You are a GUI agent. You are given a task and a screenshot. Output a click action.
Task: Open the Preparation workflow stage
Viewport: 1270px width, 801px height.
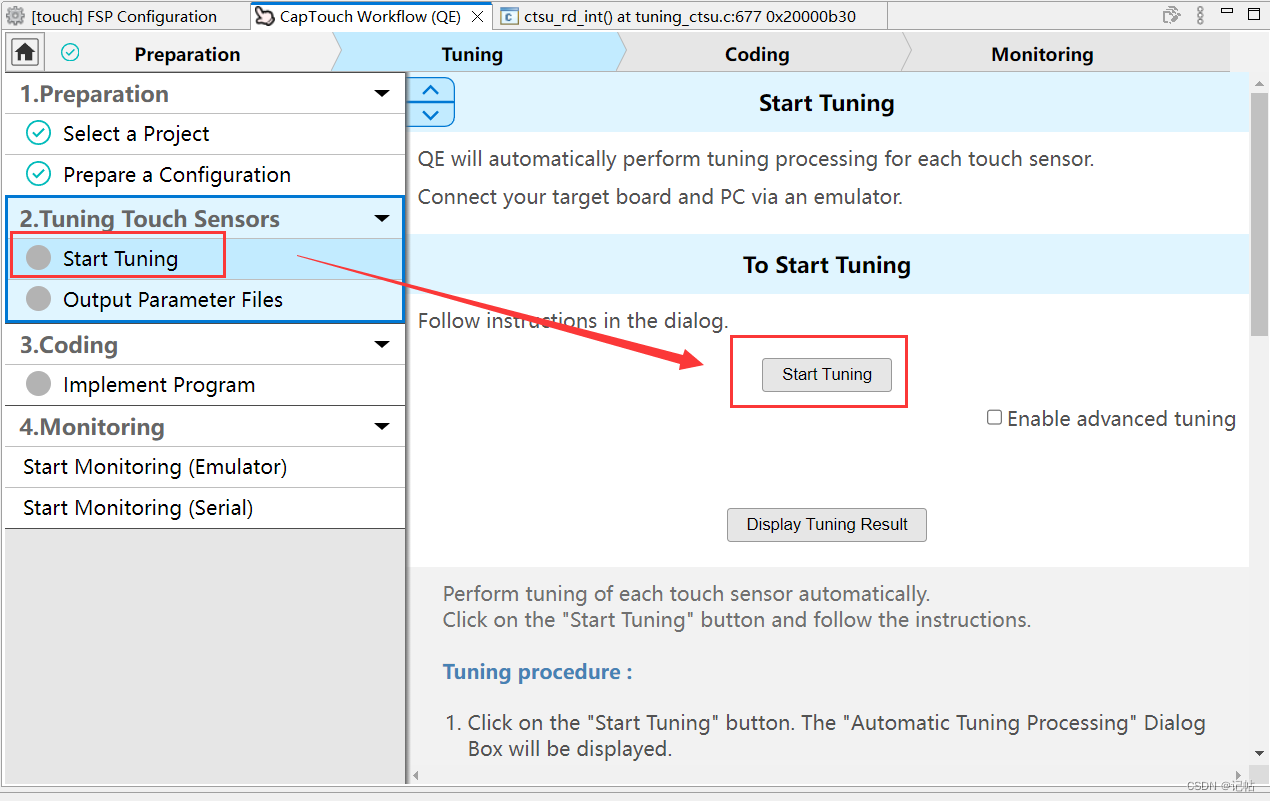[187, 54]
